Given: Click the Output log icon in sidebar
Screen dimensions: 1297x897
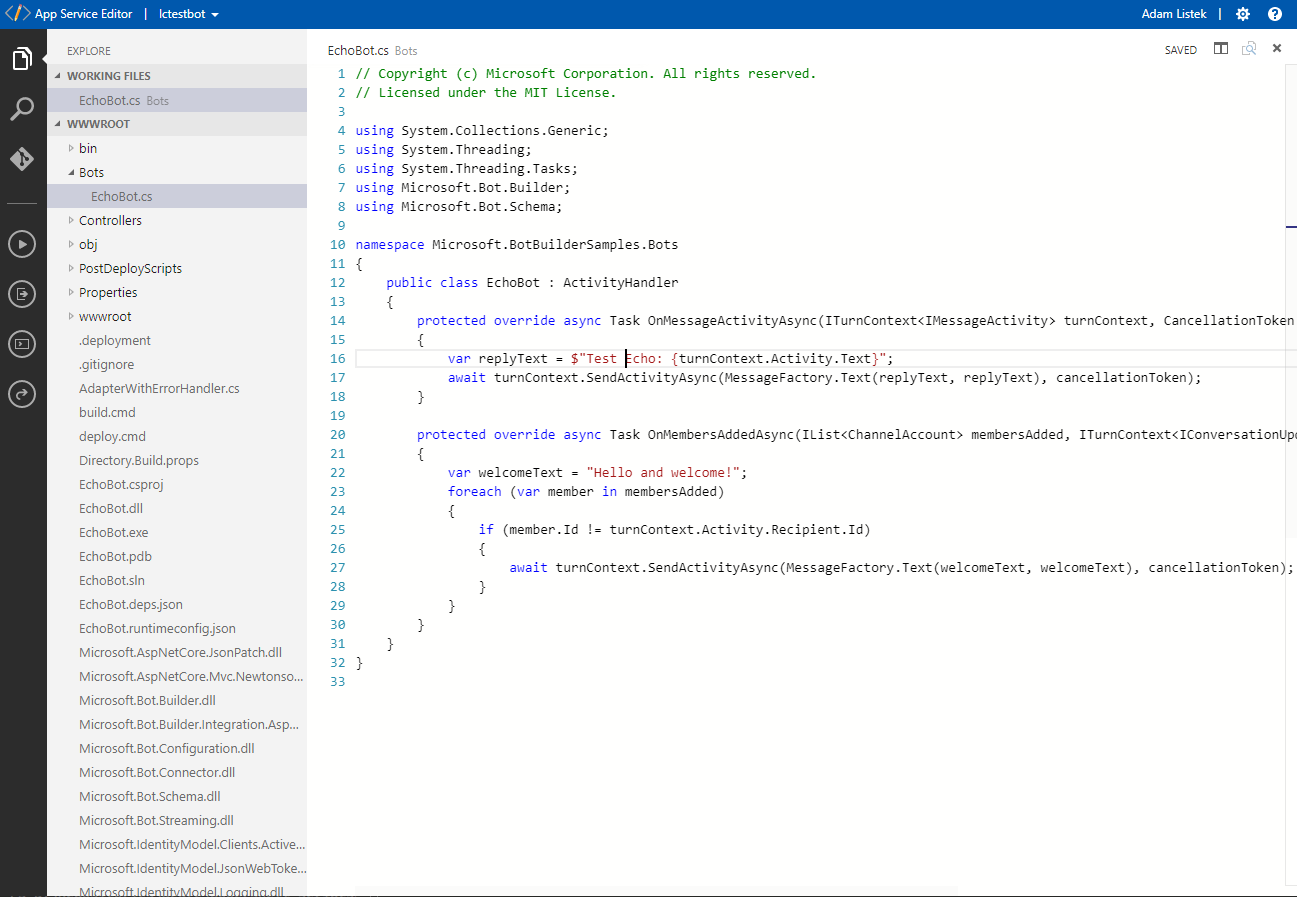Looking at the screenshot, I should (x=22, y=294).
